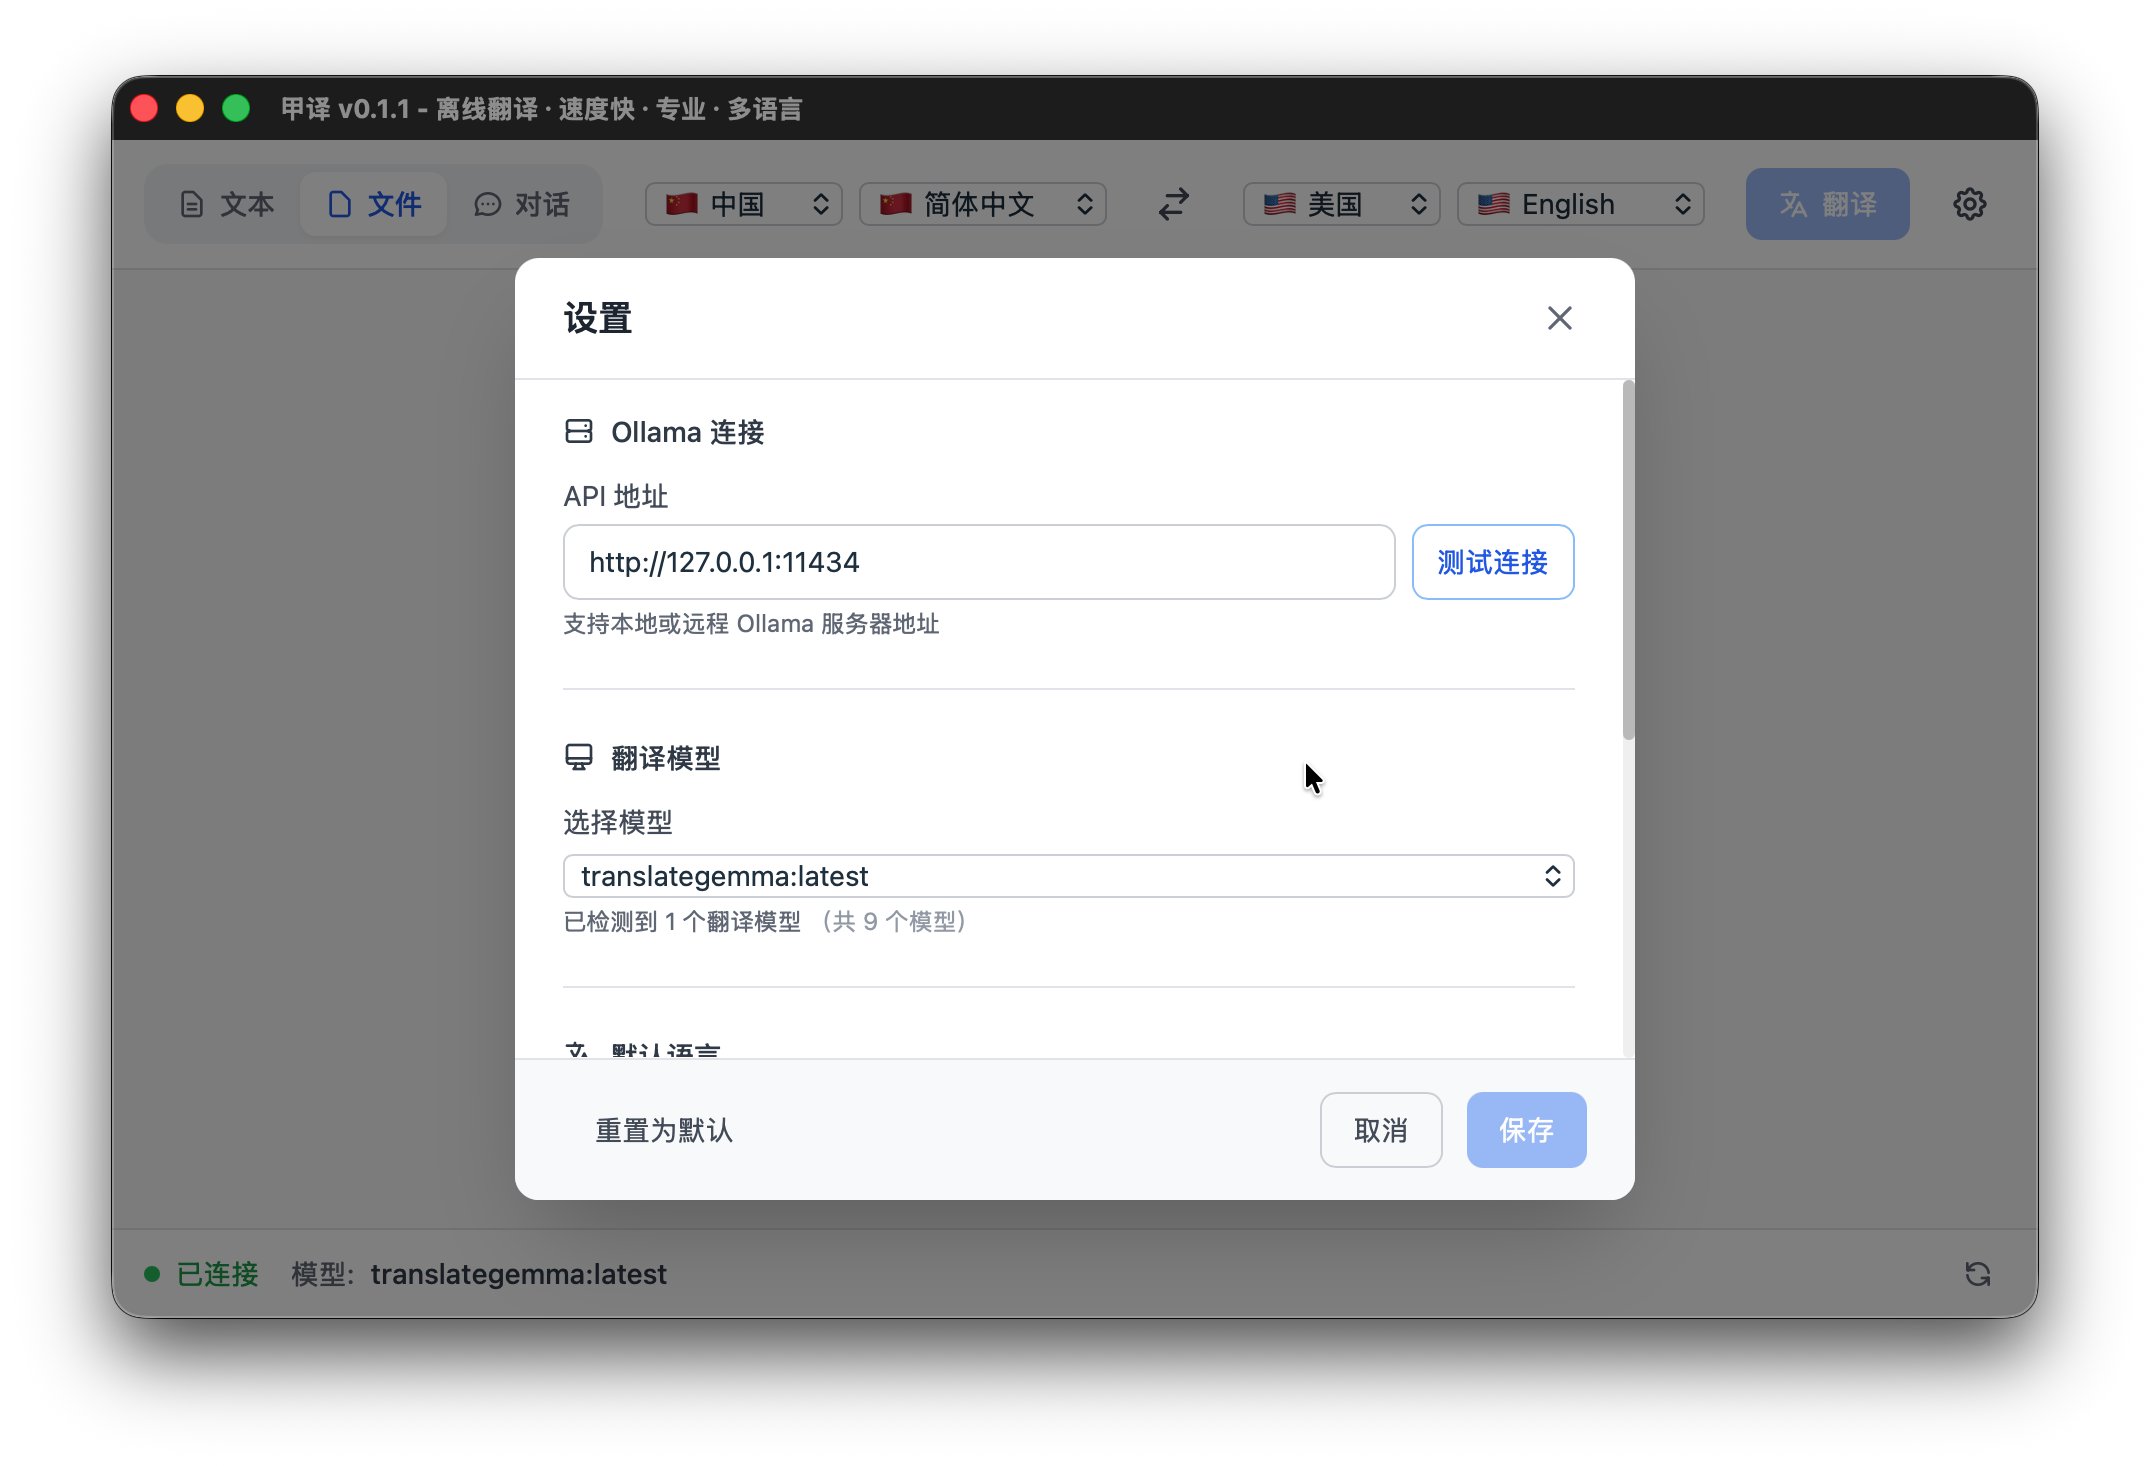The width and height of the screenshot is (2150, 1466).
Task: Click the API address input field
Action: pyautogui.click(x=978, y=562)
